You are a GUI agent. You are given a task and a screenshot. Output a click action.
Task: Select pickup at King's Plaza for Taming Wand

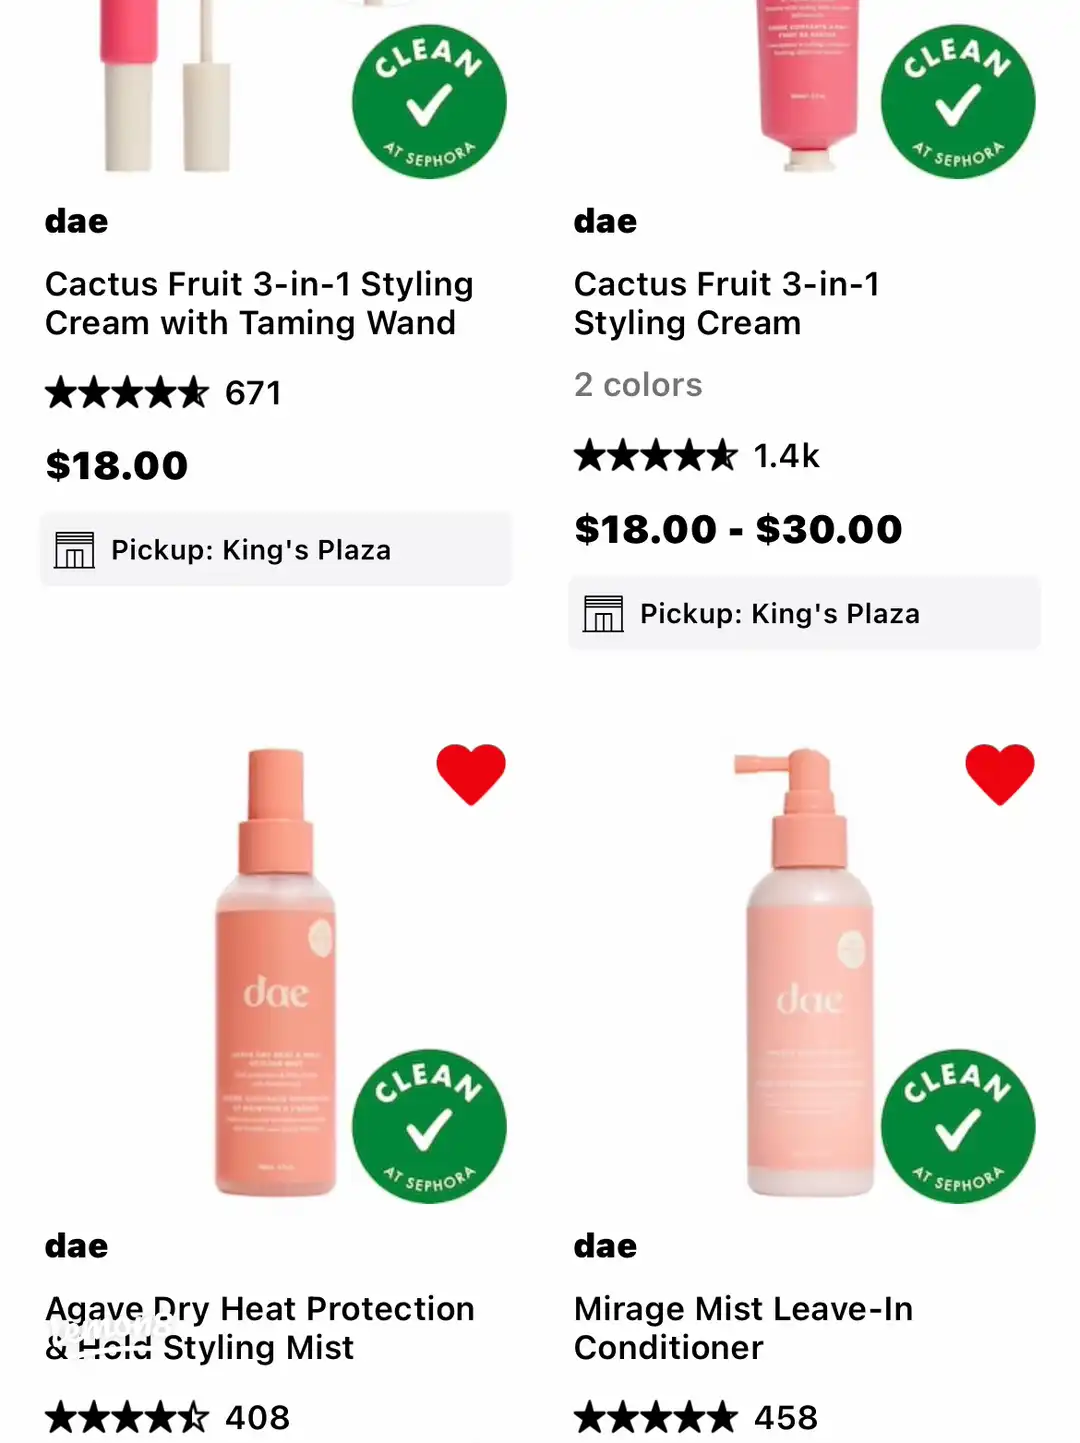276,550
